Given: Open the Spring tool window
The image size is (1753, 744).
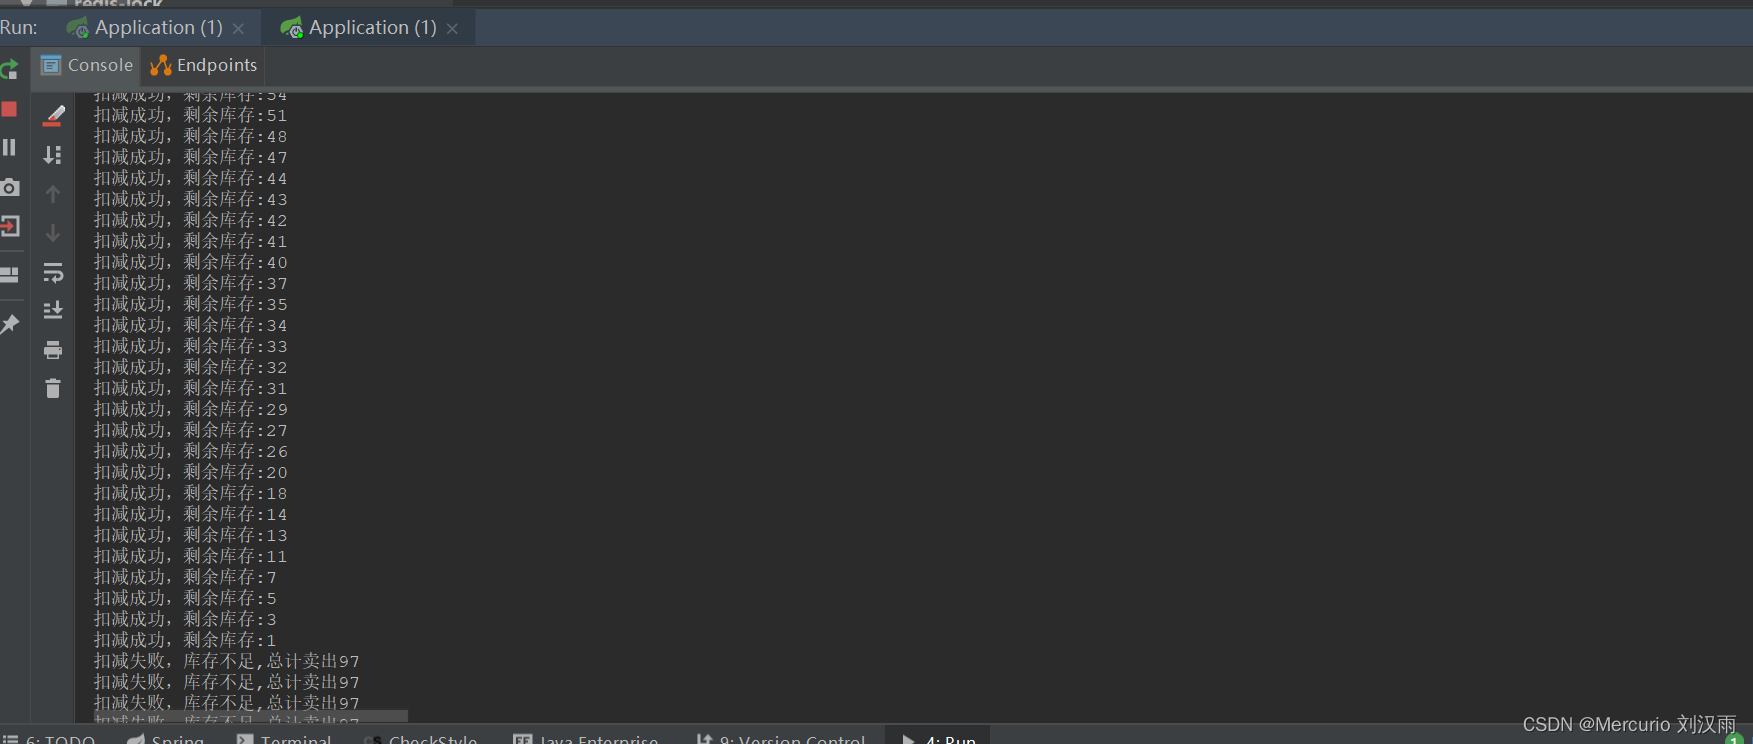Looking at the screenshot, I should (166, 739).
